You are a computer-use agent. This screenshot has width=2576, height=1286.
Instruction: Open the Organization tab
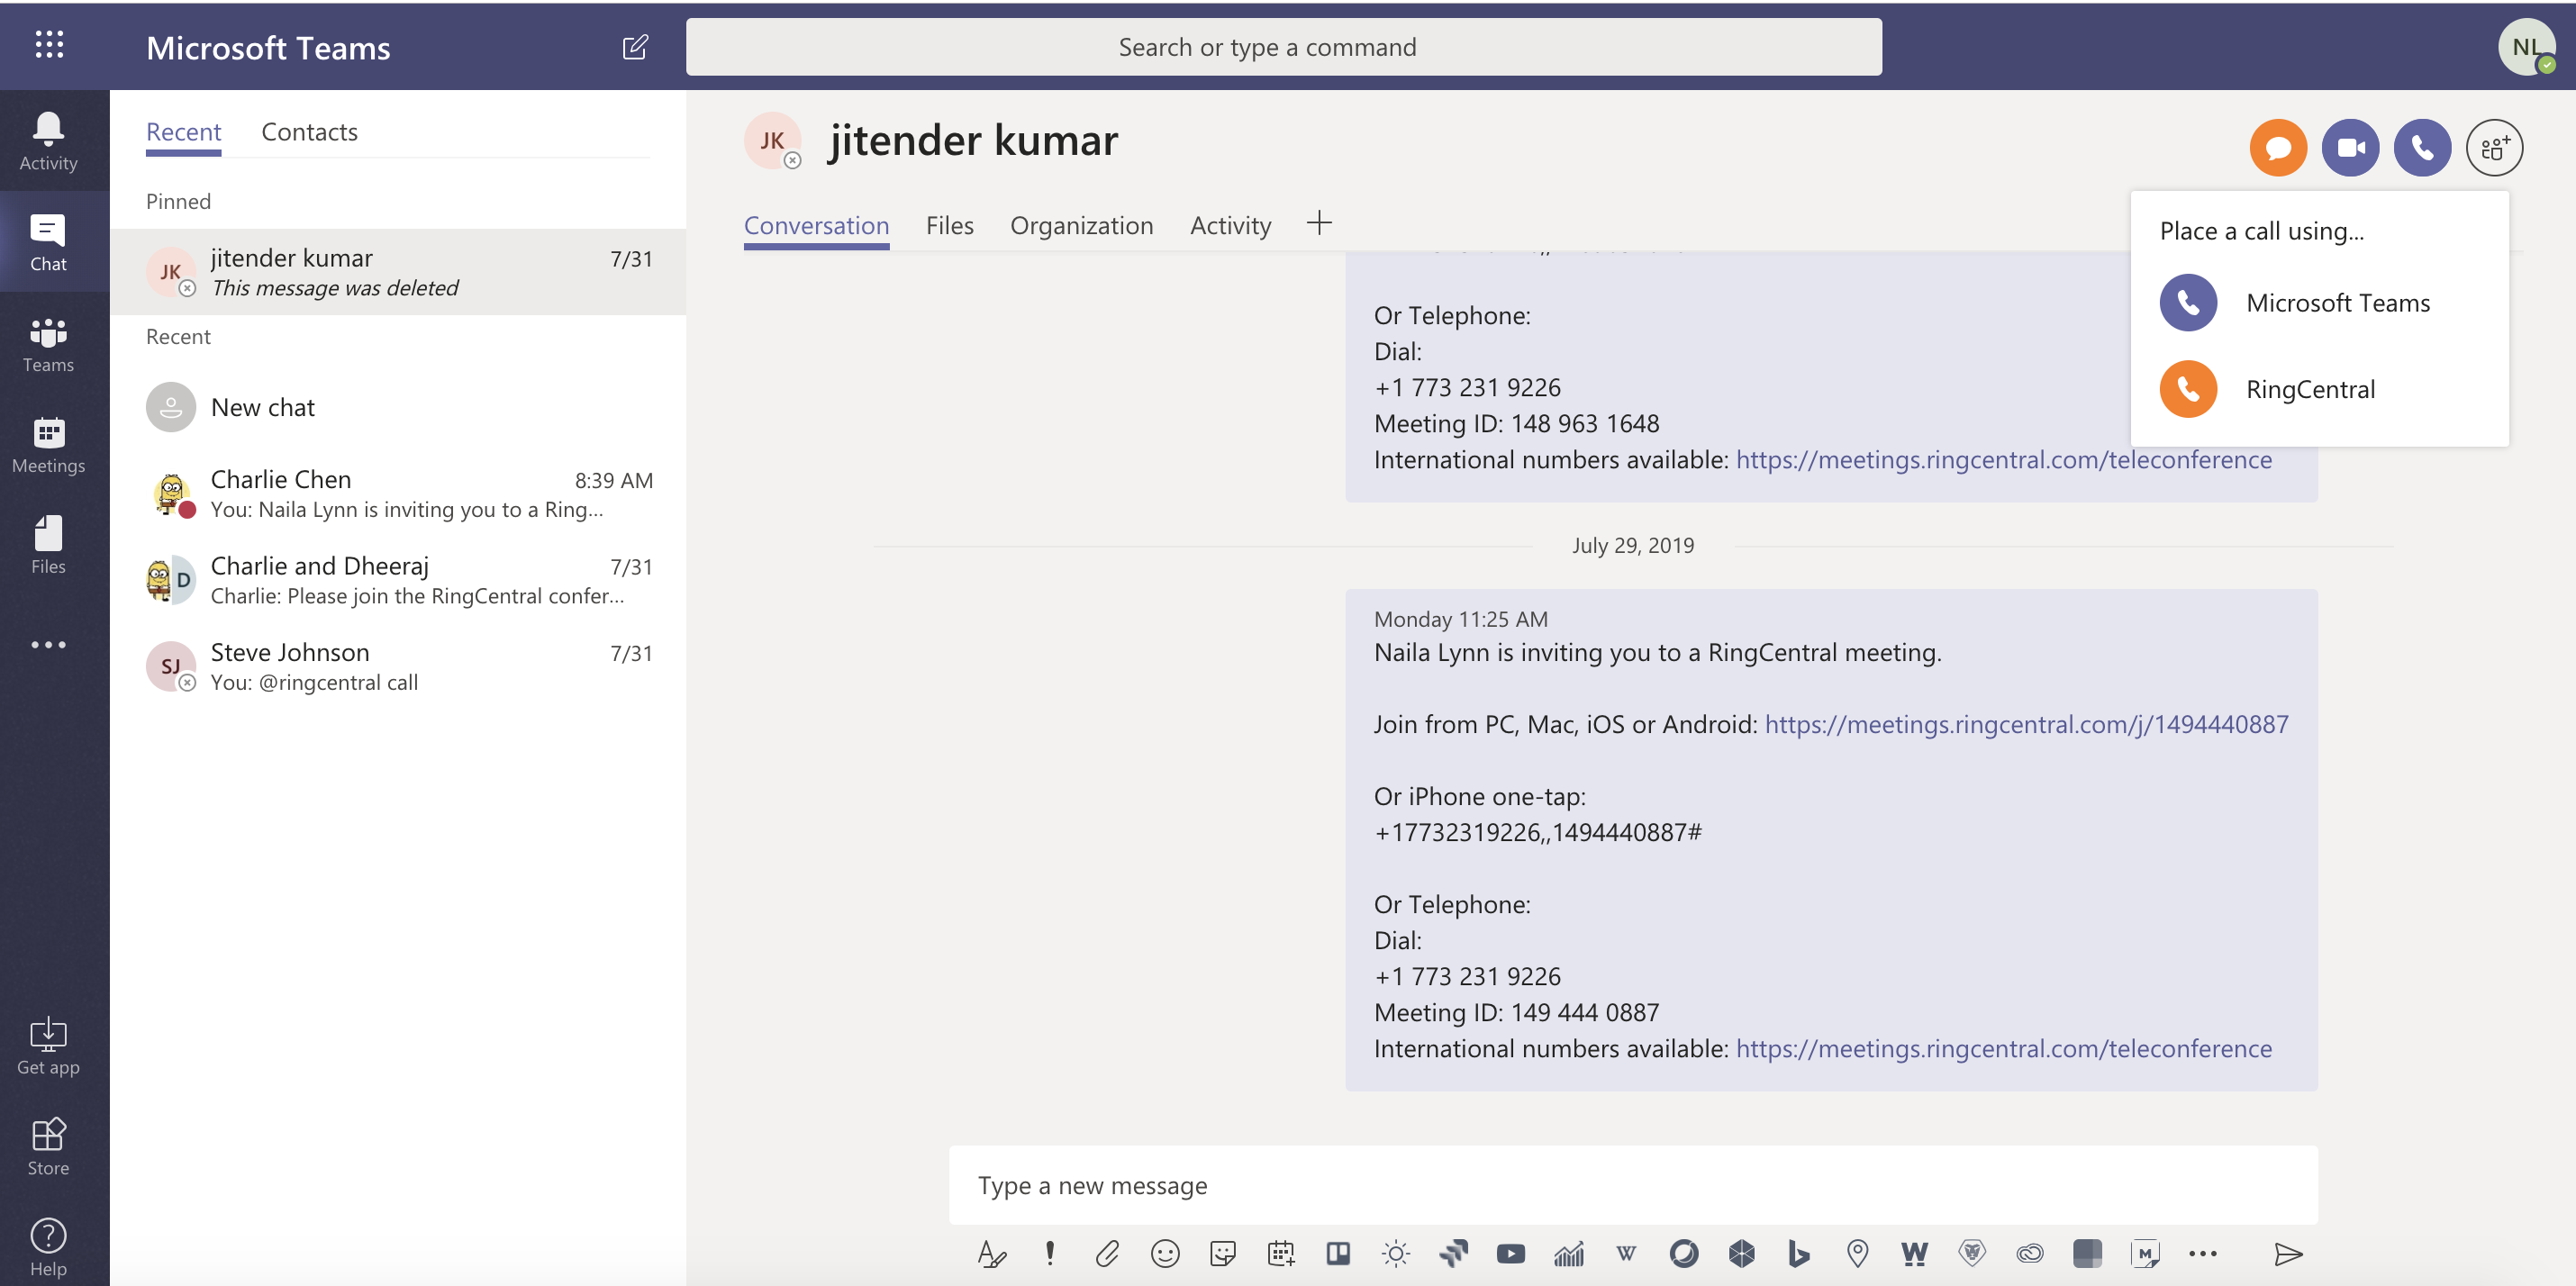(1081, 226)
